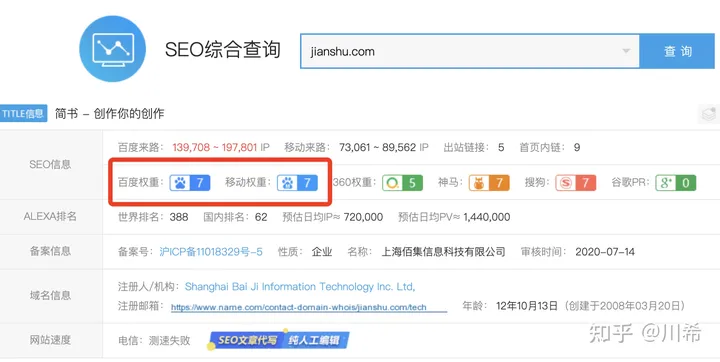
Task: Click the Google PR badge showing 0
Action: tap(675, 183)
